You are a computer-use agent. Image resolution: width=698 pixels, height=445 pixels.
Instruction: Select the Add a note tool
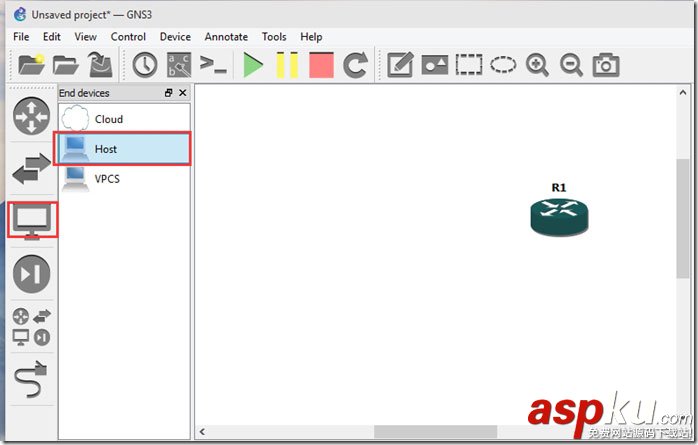click(400, 65)
